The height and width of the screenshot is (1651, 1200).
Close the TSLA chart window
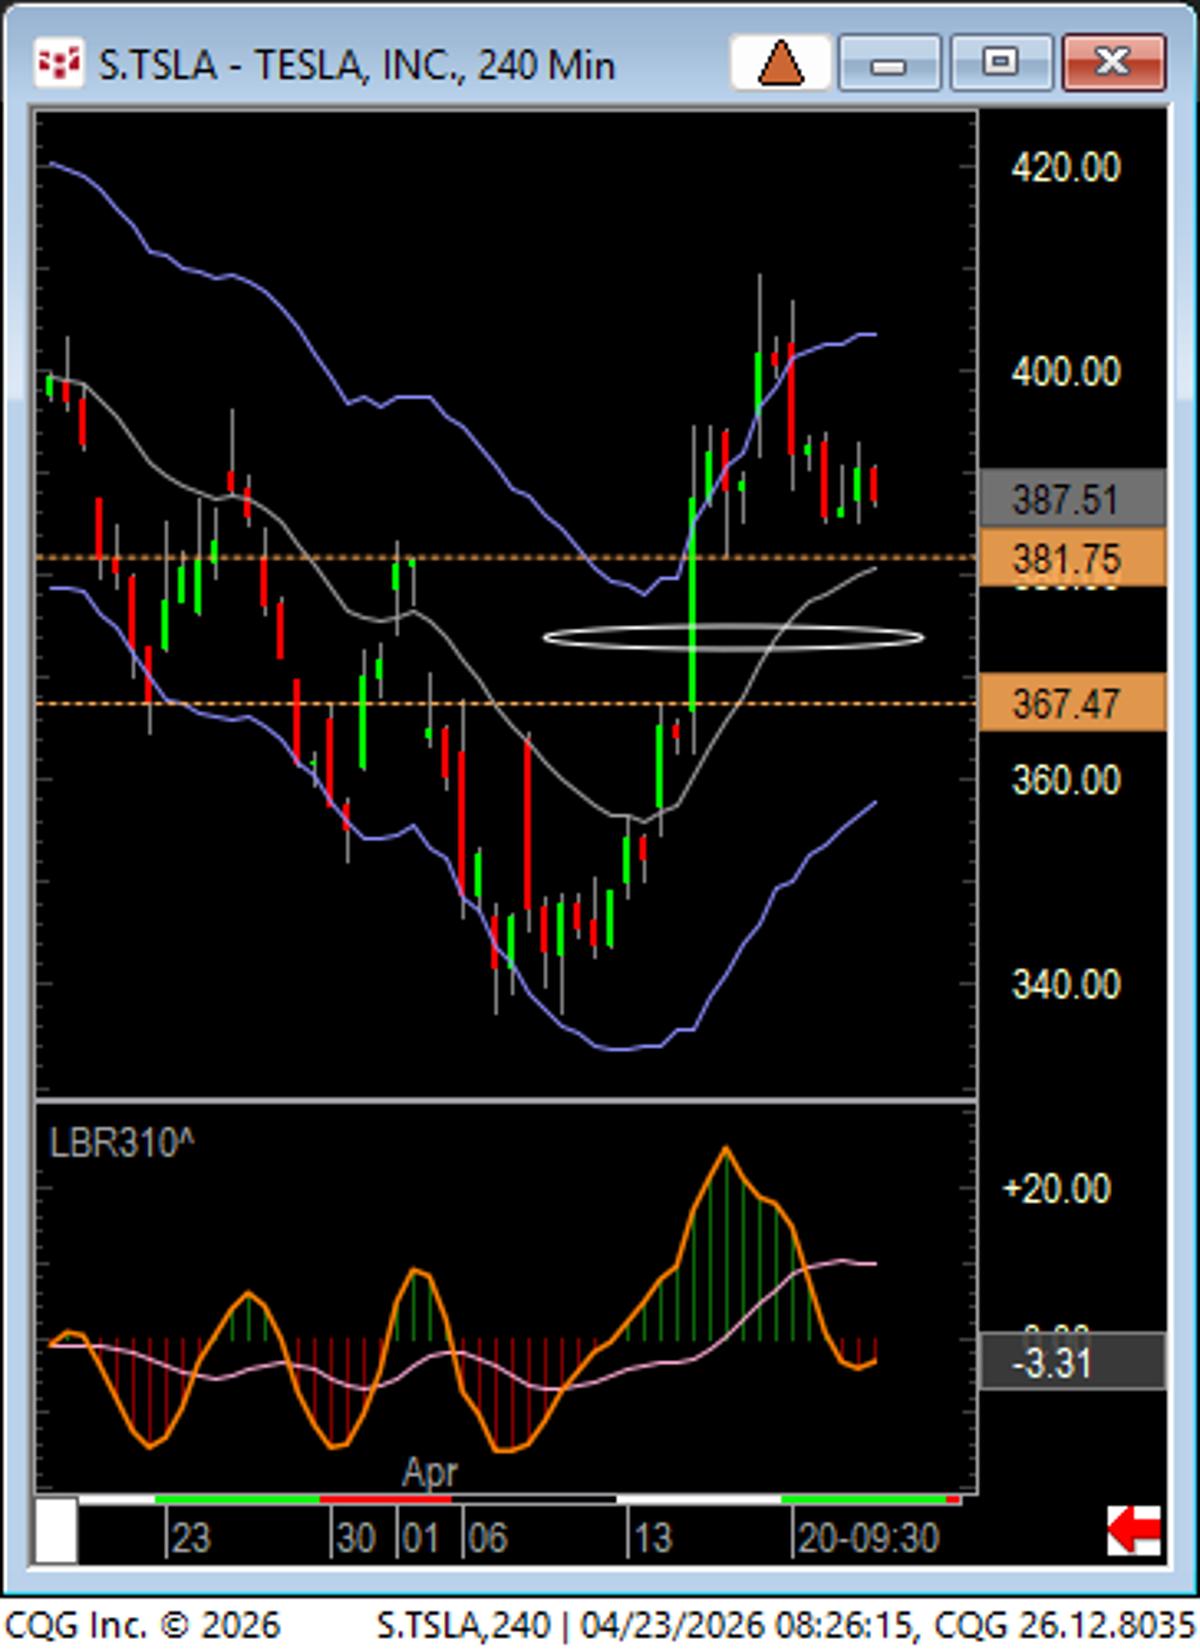(x=1112, y=64)
